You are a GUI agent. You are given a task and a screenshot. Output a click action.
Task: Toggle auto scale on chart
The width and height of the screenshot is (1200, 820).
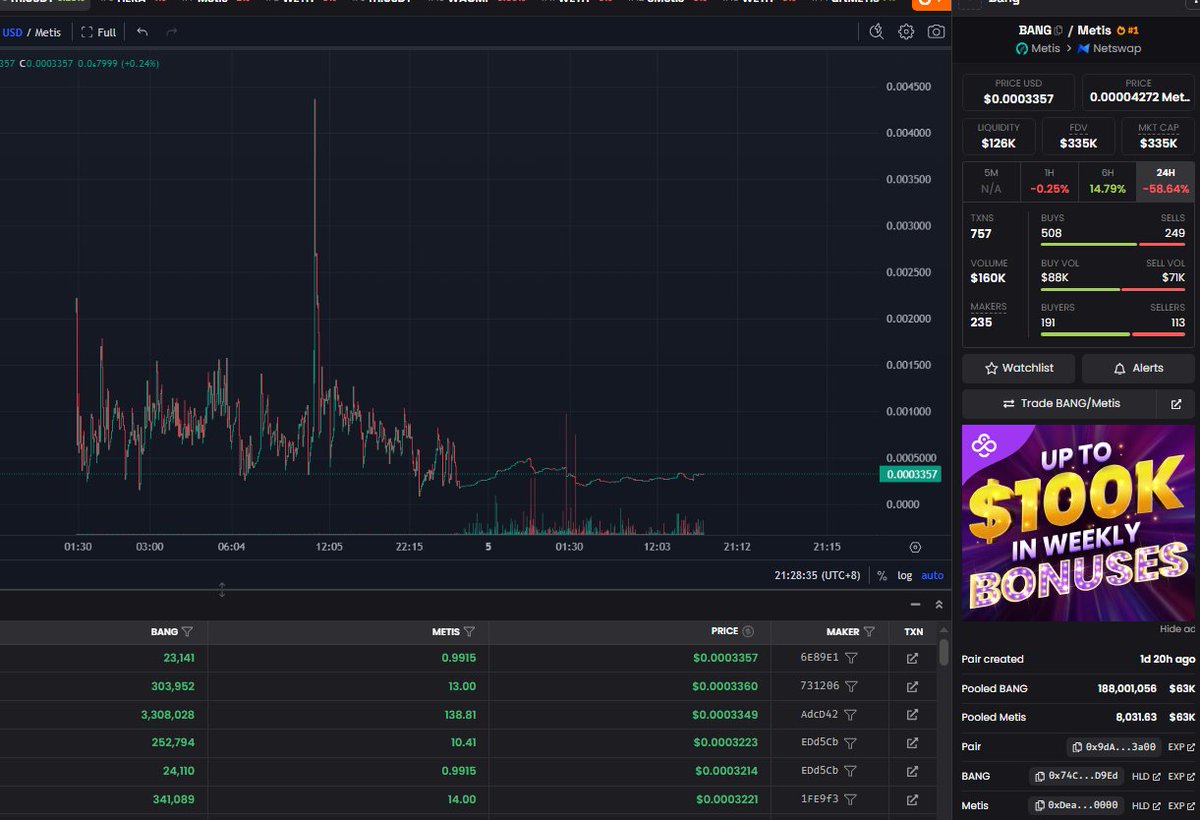pos(932,575)
